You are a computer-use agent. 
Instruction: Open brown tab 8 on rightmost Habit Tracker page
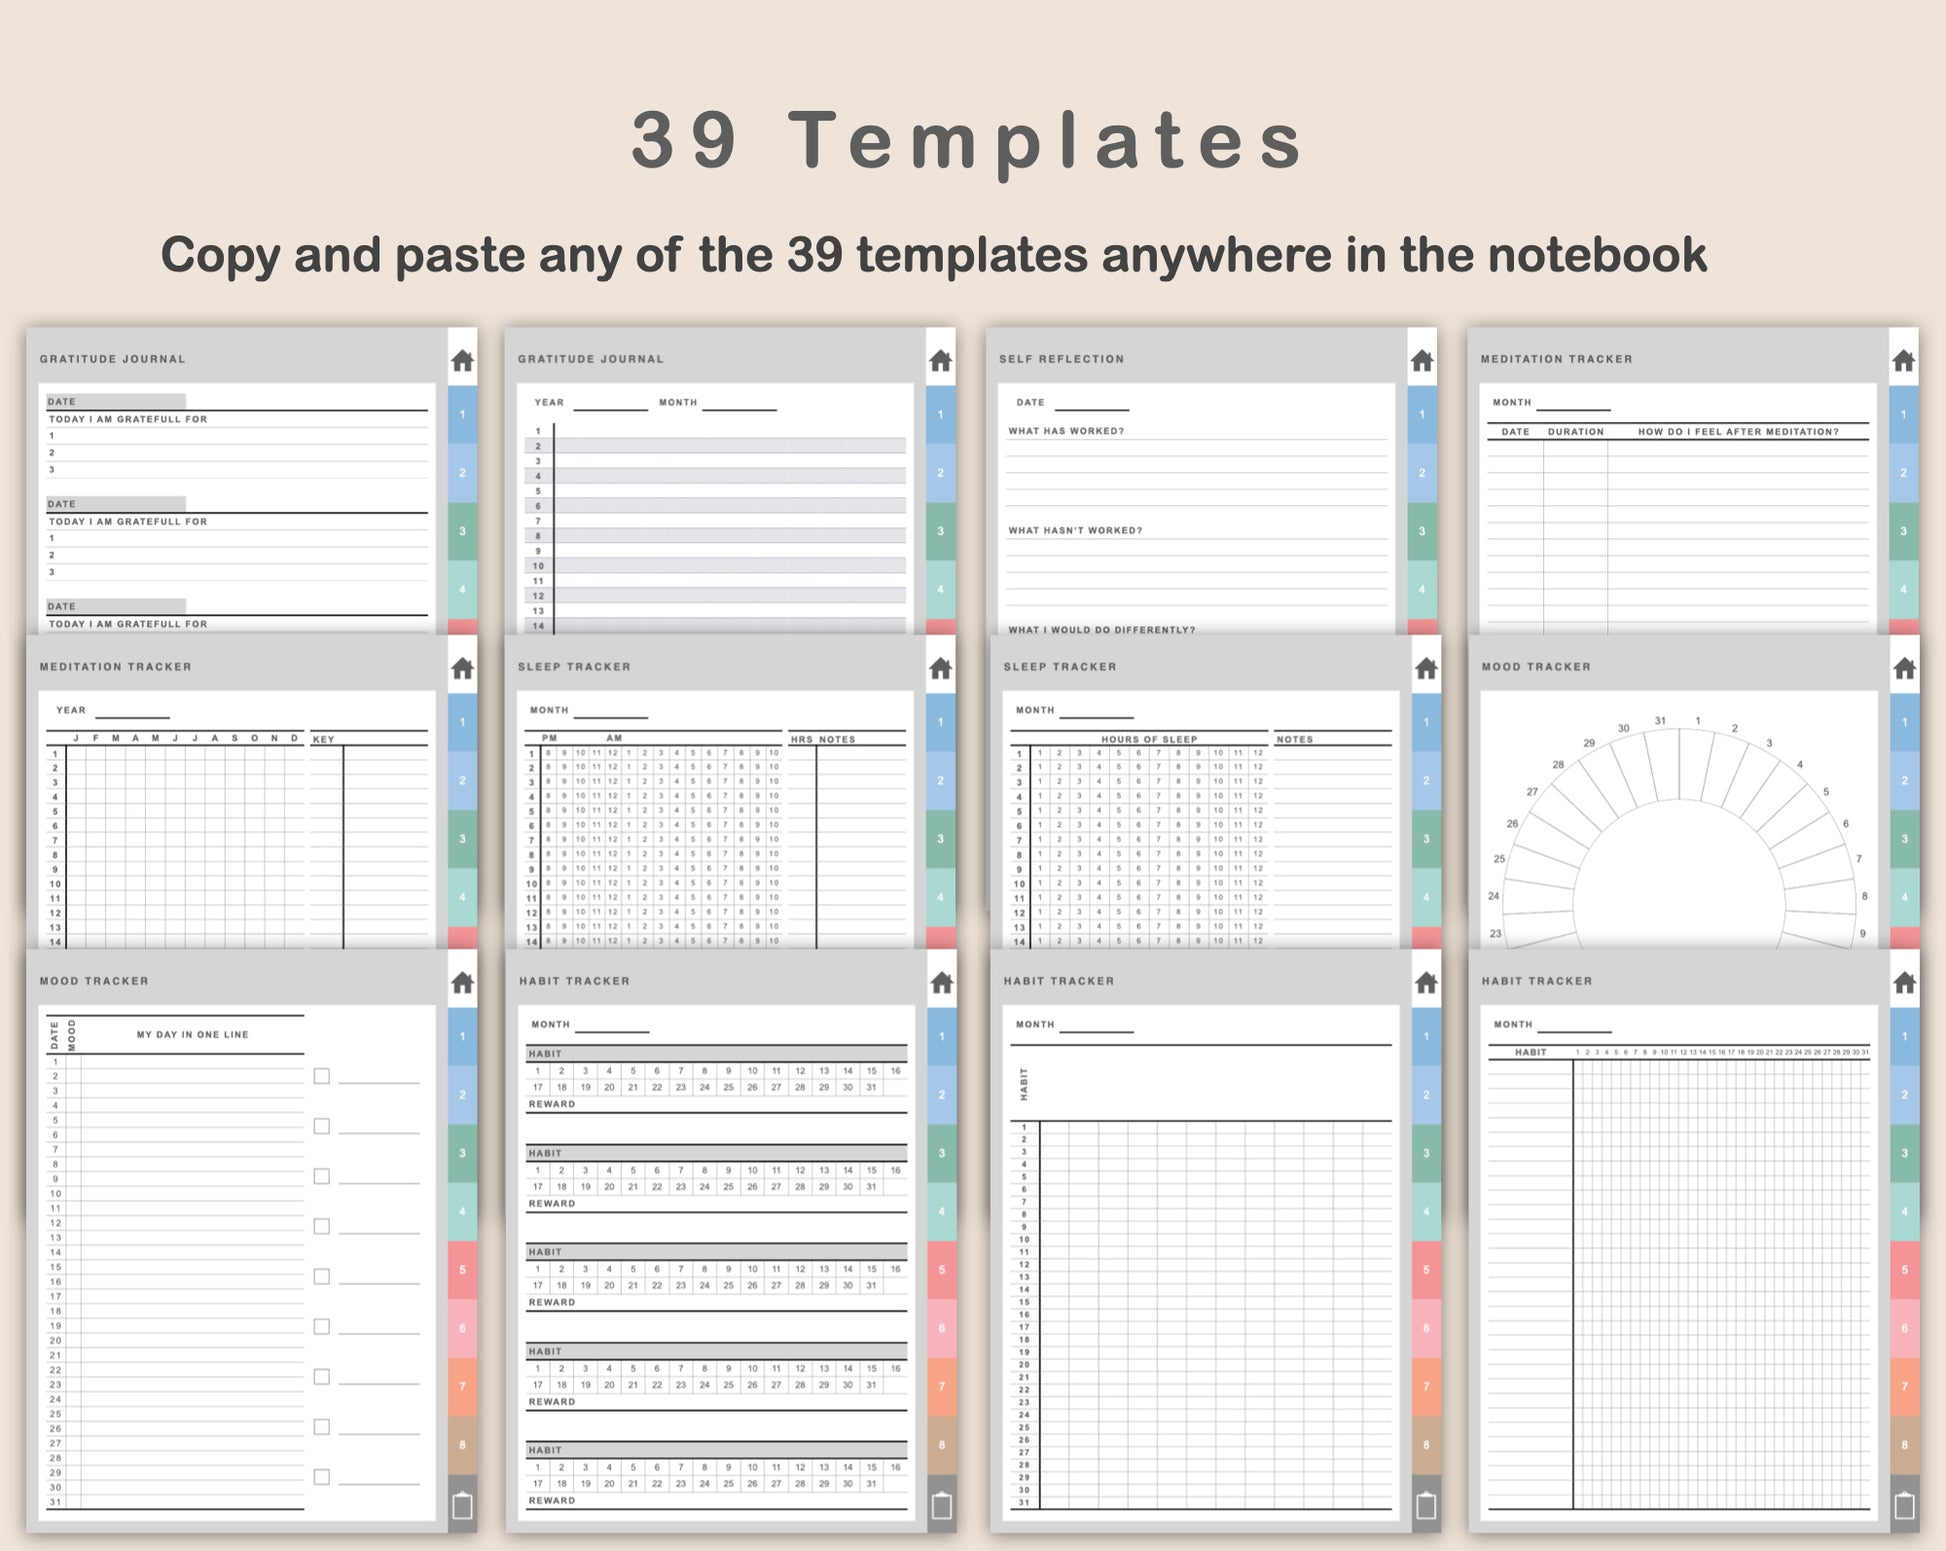click(1904, 1445)
